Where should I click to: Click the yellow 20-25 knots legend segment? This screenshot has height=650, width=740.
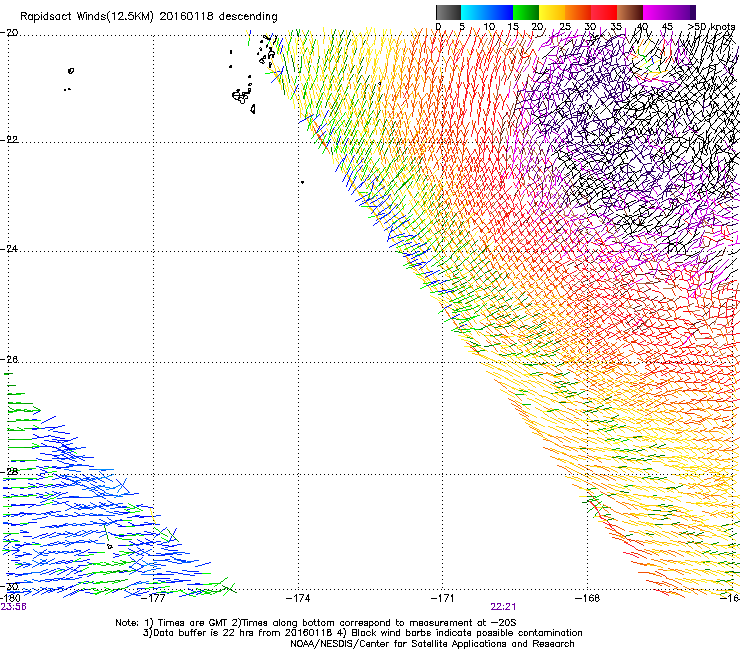click(552, 12)
